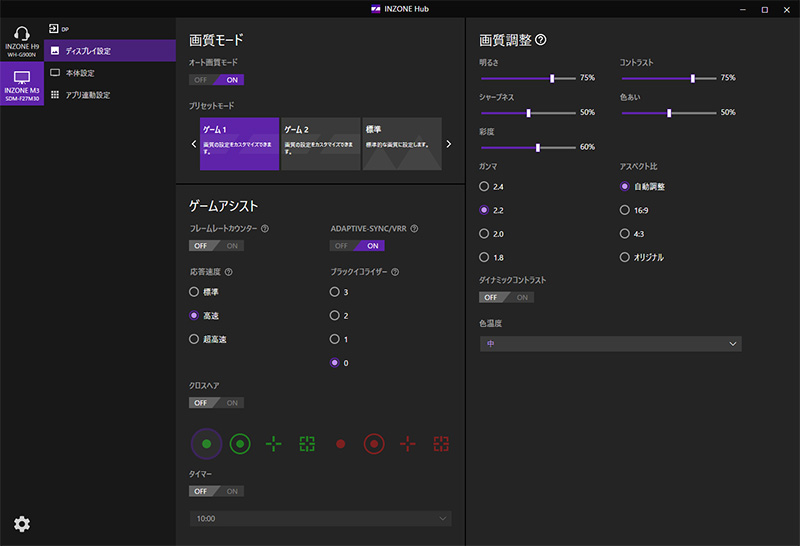This screenshot has height=546, width=800.
Task: Set response speed to 超高速
Action: coord(194,339)
